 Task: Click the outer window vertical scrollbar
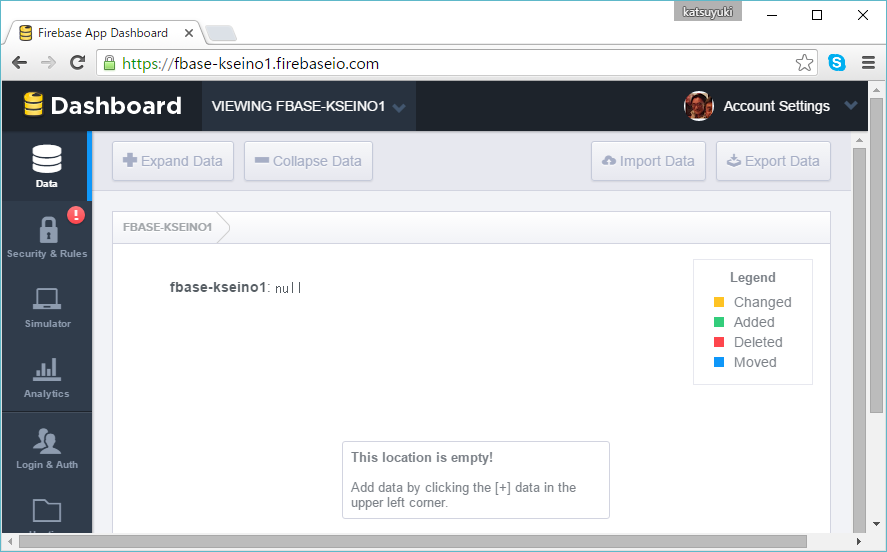[x=876, y=255]
